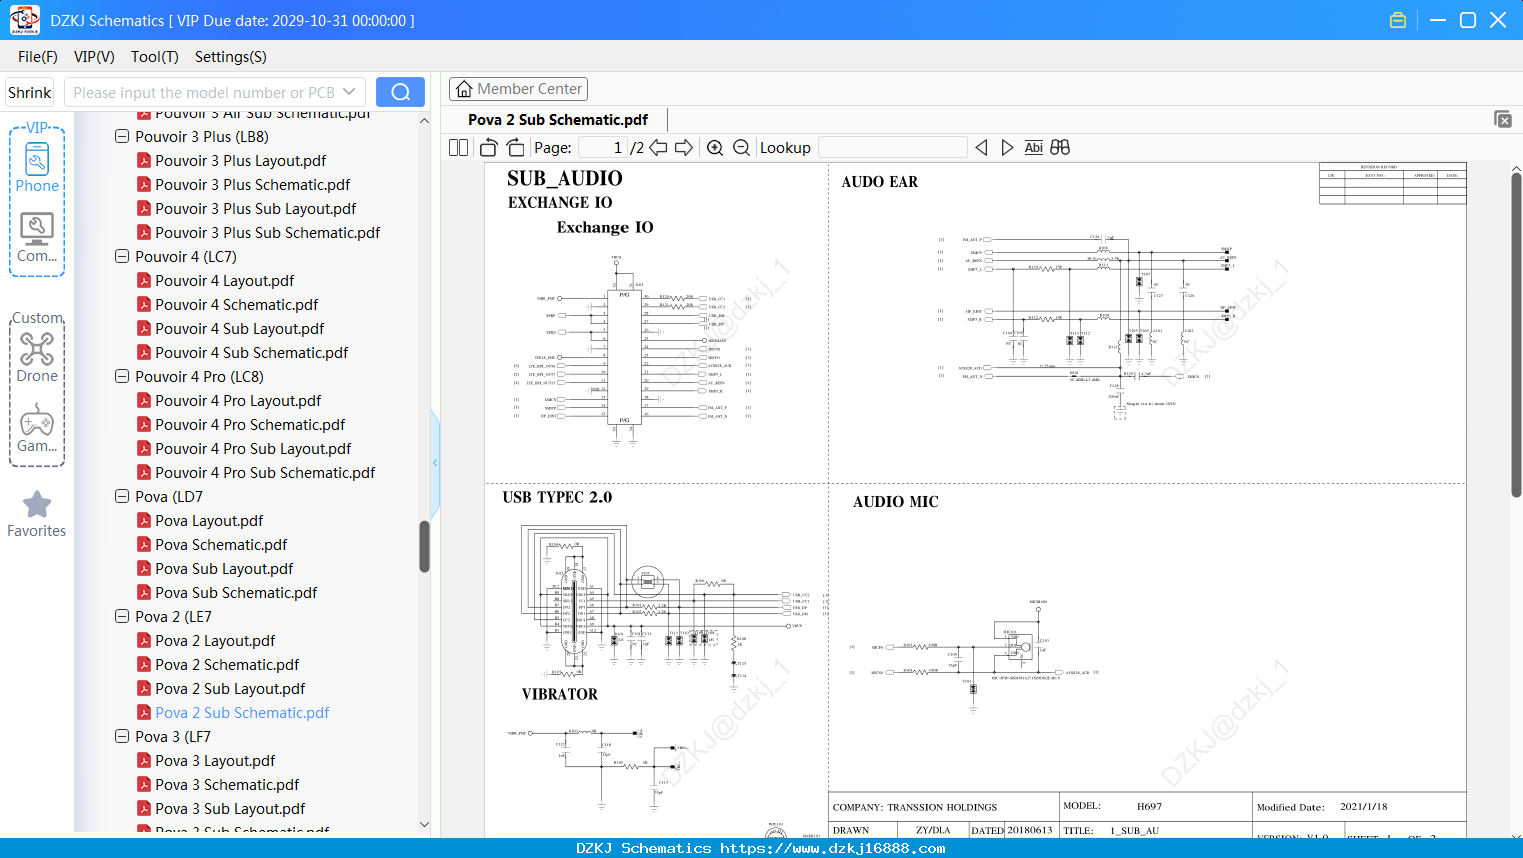Collapse the Pova (LD7 folder
The image size is (1523, 858).
pos(122,497)
